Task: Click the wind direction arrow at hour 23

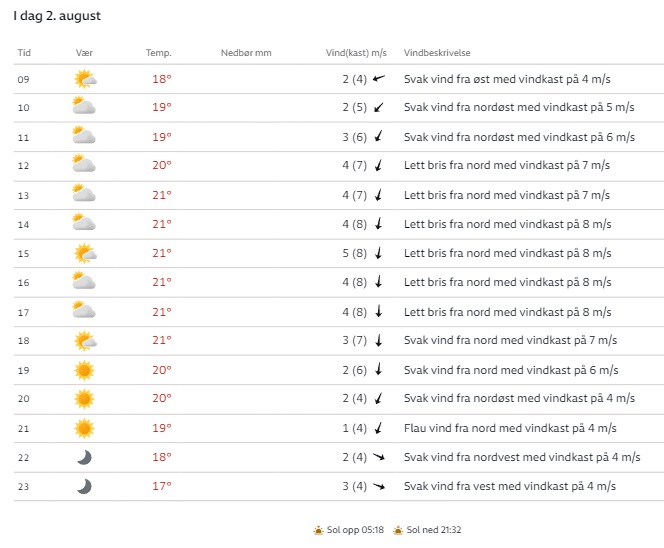Action: click(378, 486)
